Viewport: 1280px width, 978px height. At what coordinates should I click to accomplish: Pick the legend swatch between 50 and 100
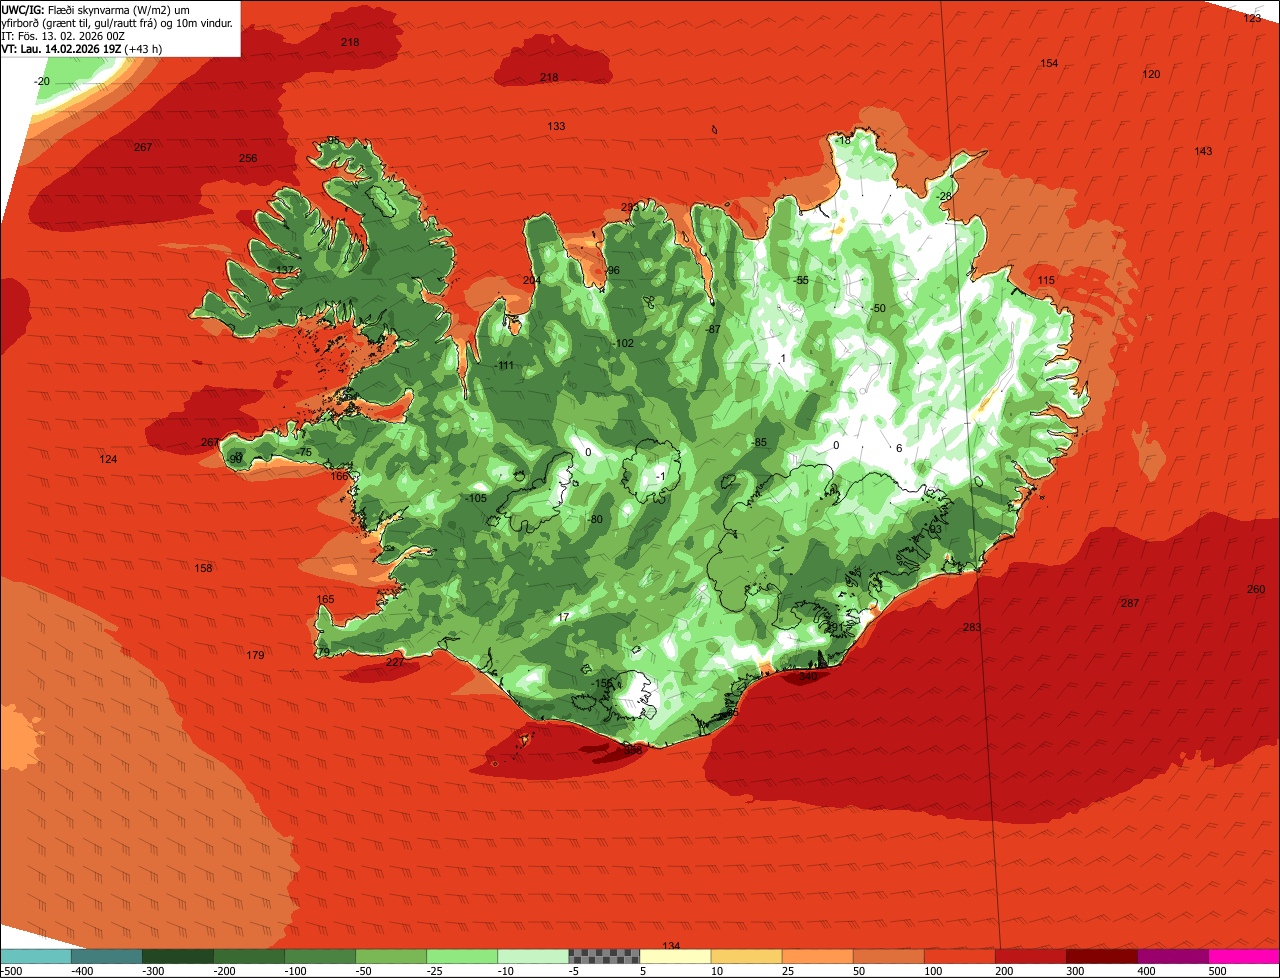tap(889, 956)
